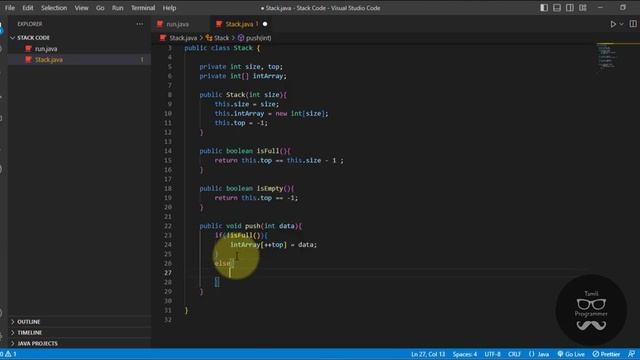The height and width of the screenshot is (360, 640).
Task: Restore down the VS Code window
Action: [x=622, y=8]
